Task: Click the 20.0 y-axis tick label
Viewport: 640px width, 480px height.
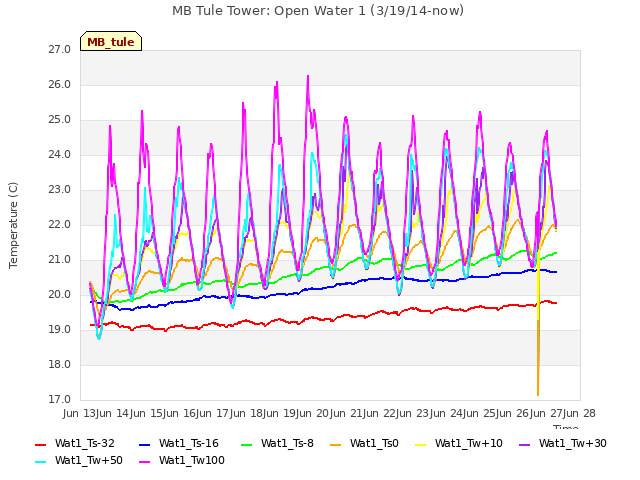Action: tap(60, 295)
